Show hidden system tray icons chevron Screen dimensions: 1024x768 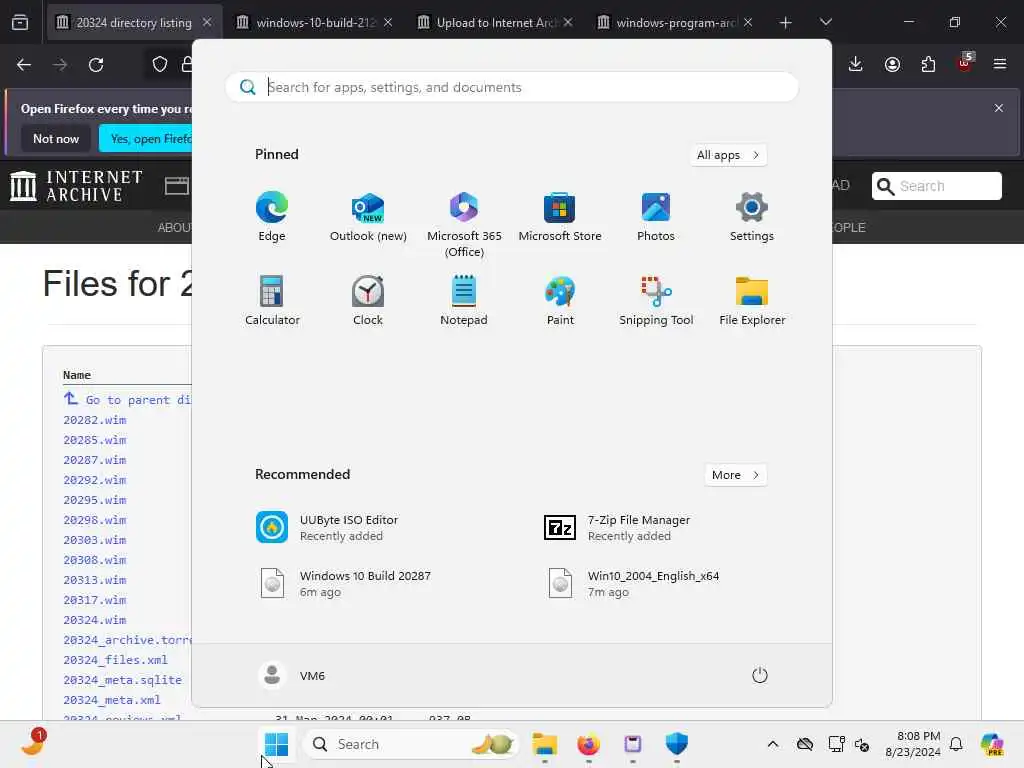tap(773, 744)
